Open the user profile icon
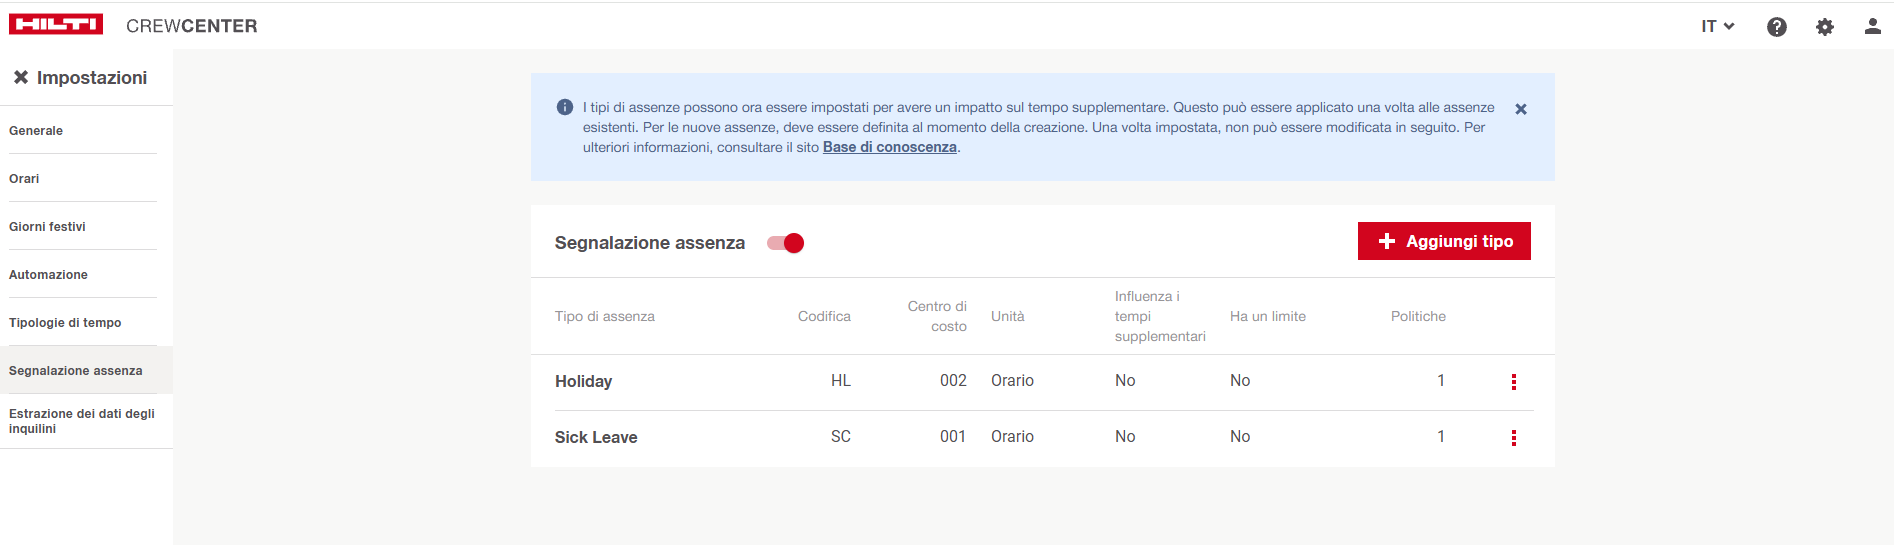The image size is (1894, 545). click(x=1872, y=27)
